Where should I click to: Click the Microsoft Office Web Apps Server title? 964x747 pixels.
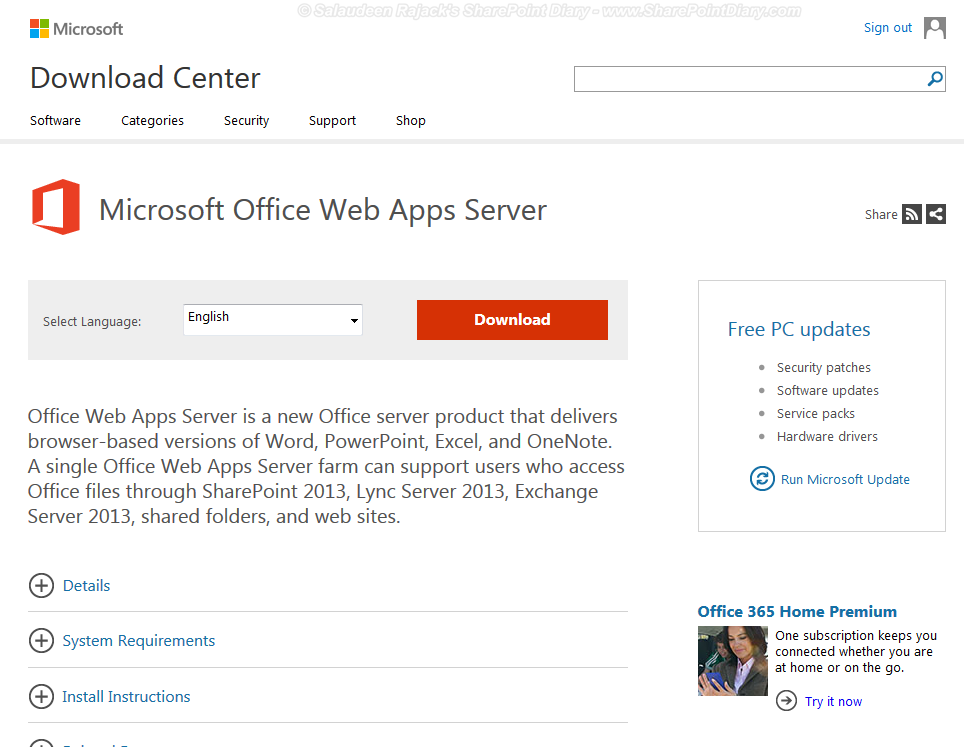323,210
